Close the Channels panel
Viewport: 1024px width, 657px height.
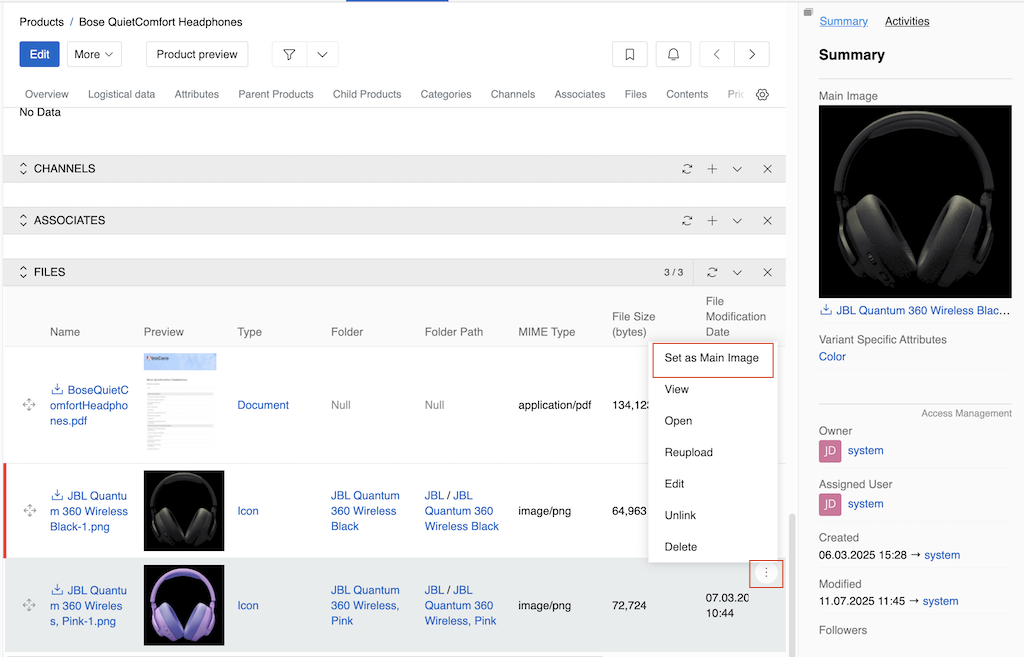pos(767,169)
